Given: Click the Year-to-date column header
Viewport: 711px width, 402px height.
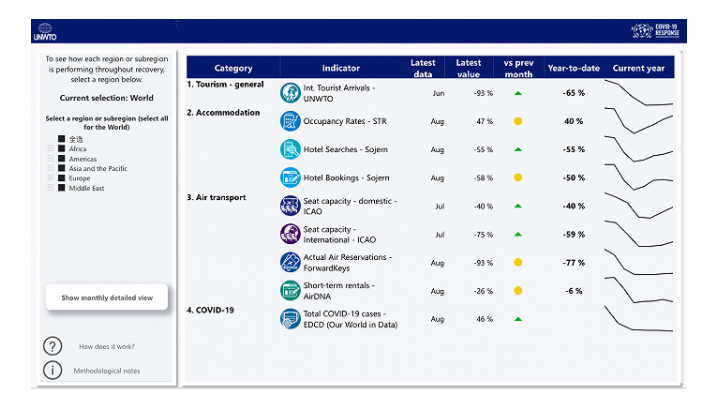Looking at the screenshot, I should click(x=573, y=68).
